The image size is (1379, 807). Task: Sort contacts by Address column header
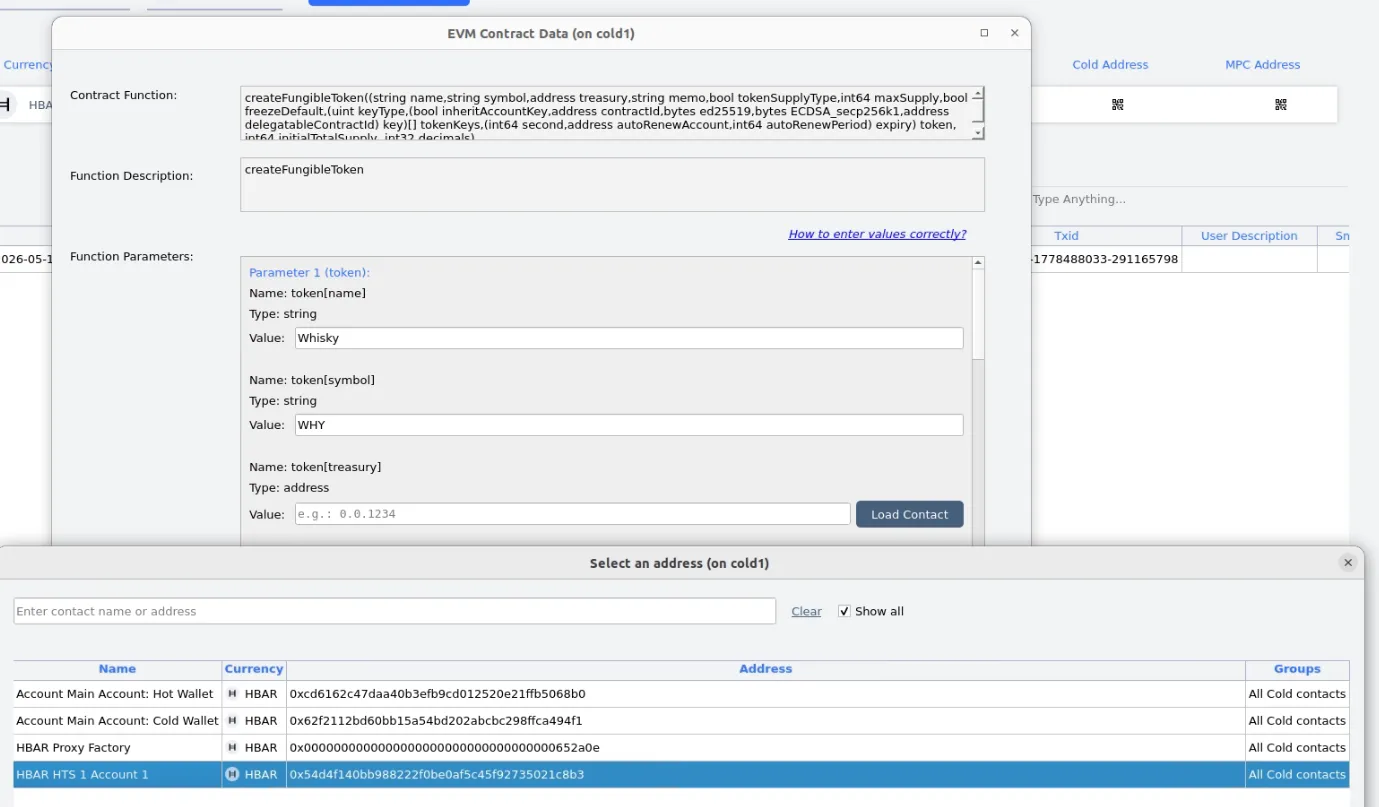(766, 669)
